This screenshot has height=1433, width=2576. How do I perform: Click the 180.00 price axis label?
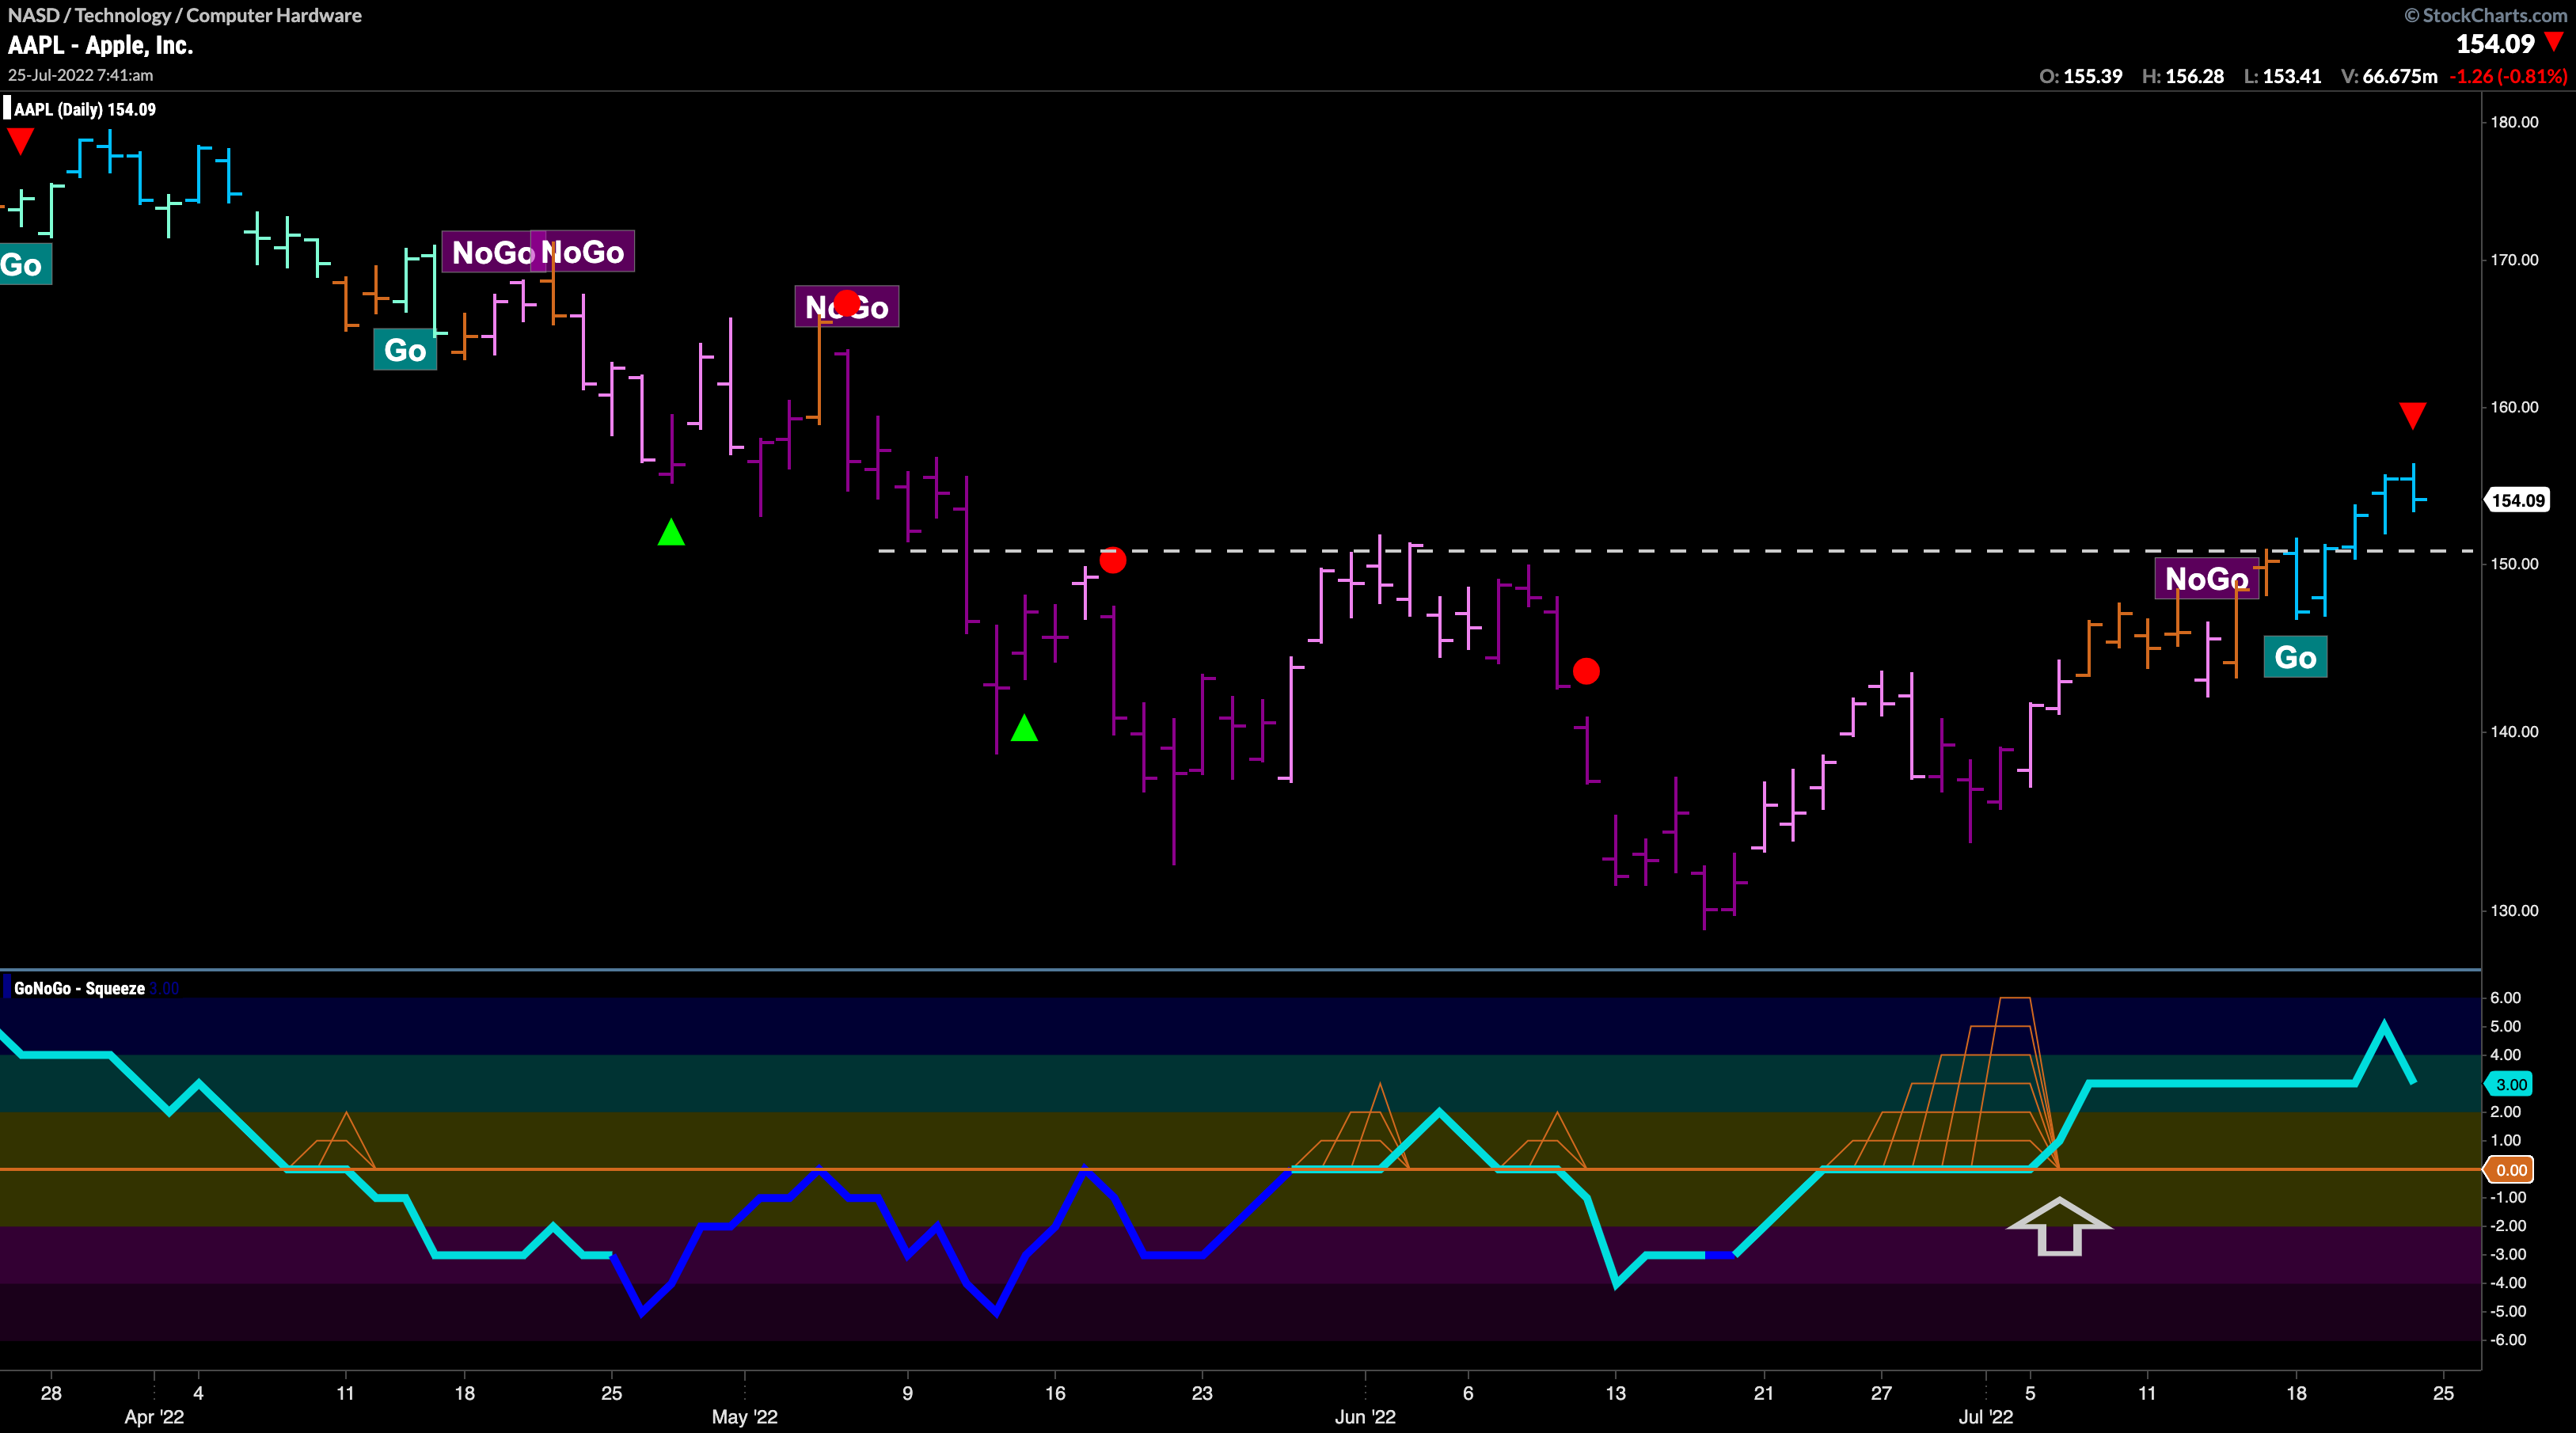(2514, 122)
